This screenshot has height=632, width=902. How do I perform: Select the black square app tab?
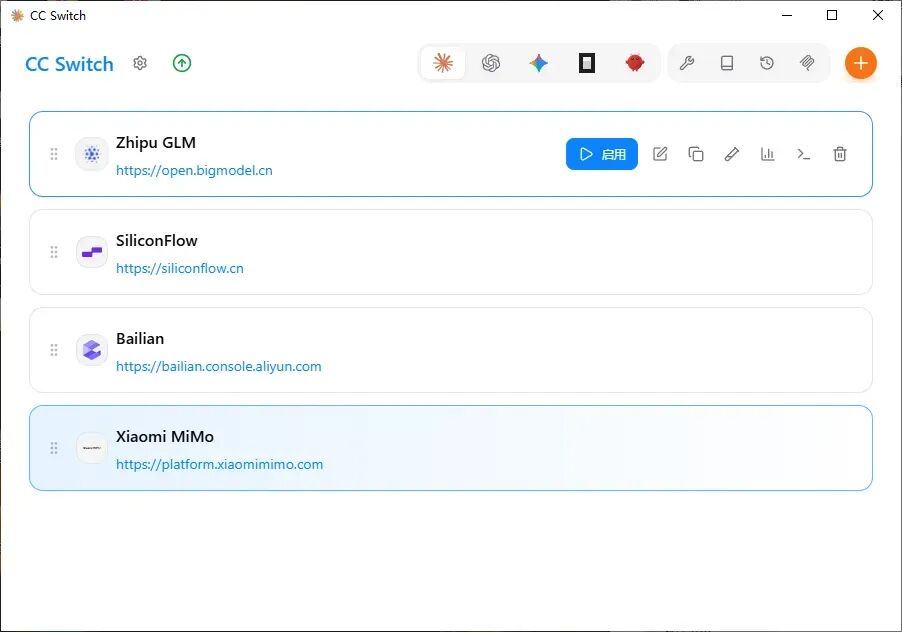pyautogui.click(x=587, y=63)
